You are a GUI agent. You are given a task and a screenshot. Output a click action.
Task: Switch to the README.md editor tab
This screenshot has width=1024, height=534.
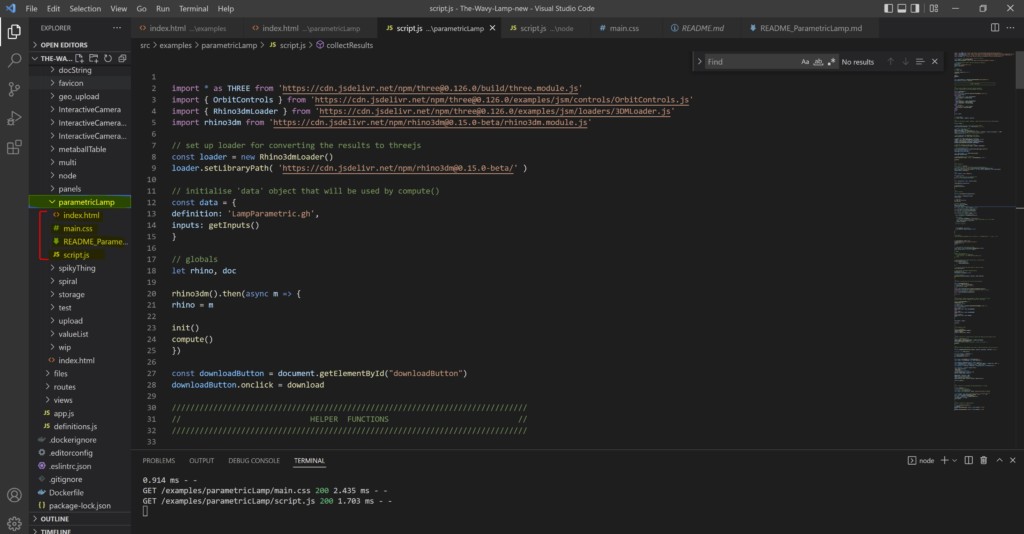tap(701, 28)
